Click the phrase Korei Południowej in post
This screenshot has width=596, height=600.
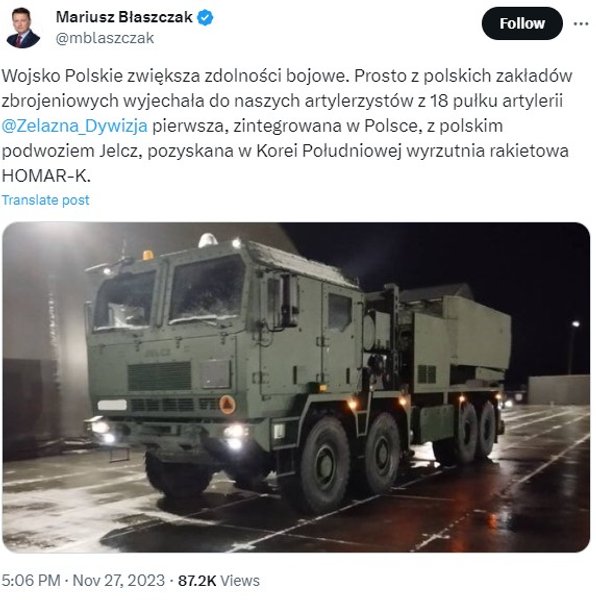tap(329, 151)
